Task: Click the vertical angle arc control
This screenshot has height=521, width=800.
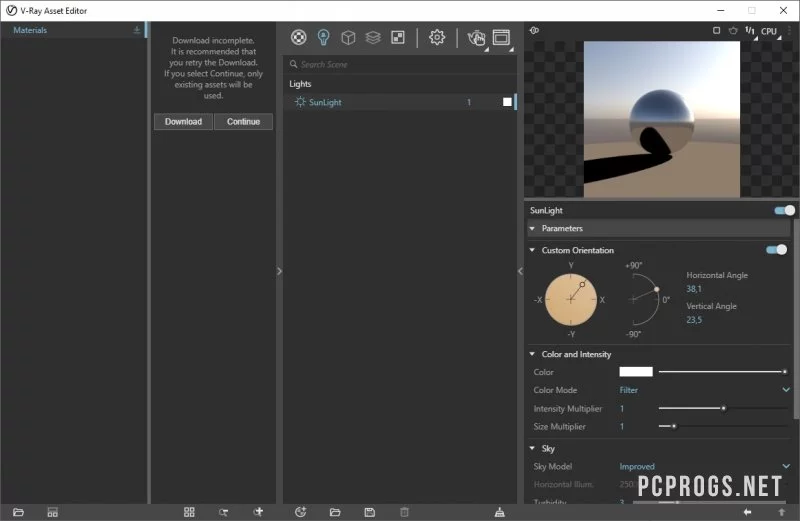Action: coord(645,300)
